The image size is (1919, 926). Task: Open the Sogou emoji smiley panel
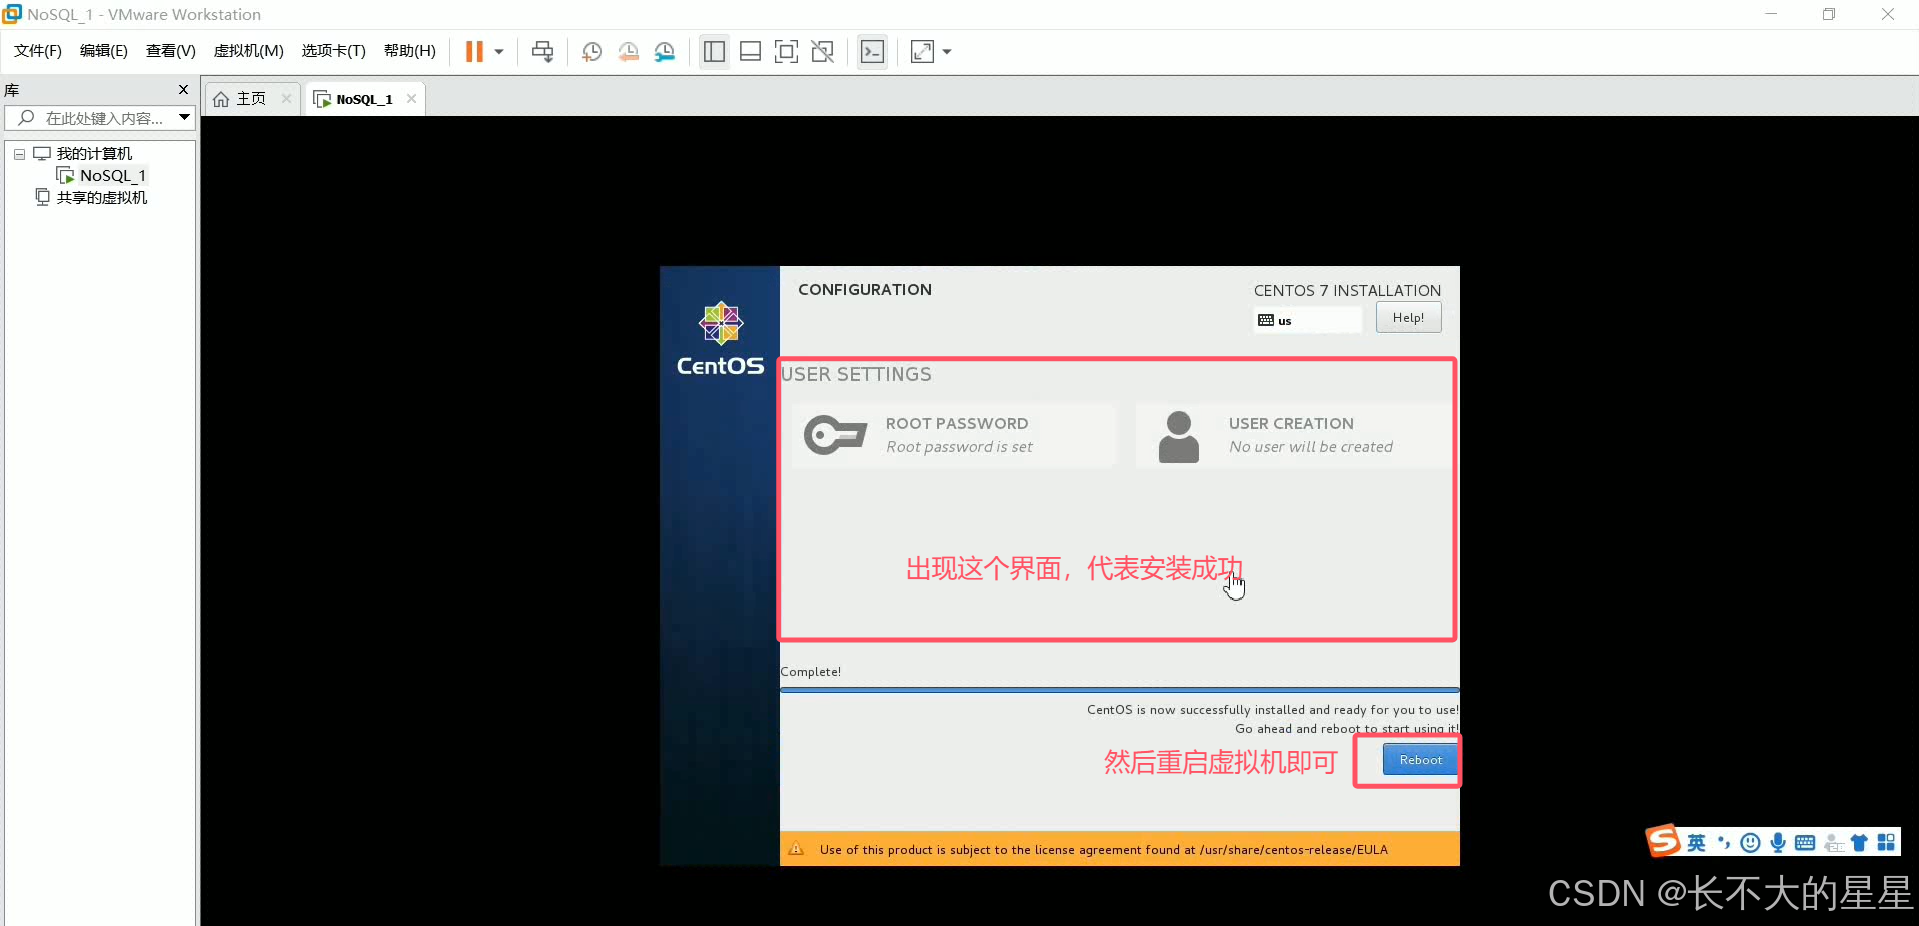coord(1750,843)
